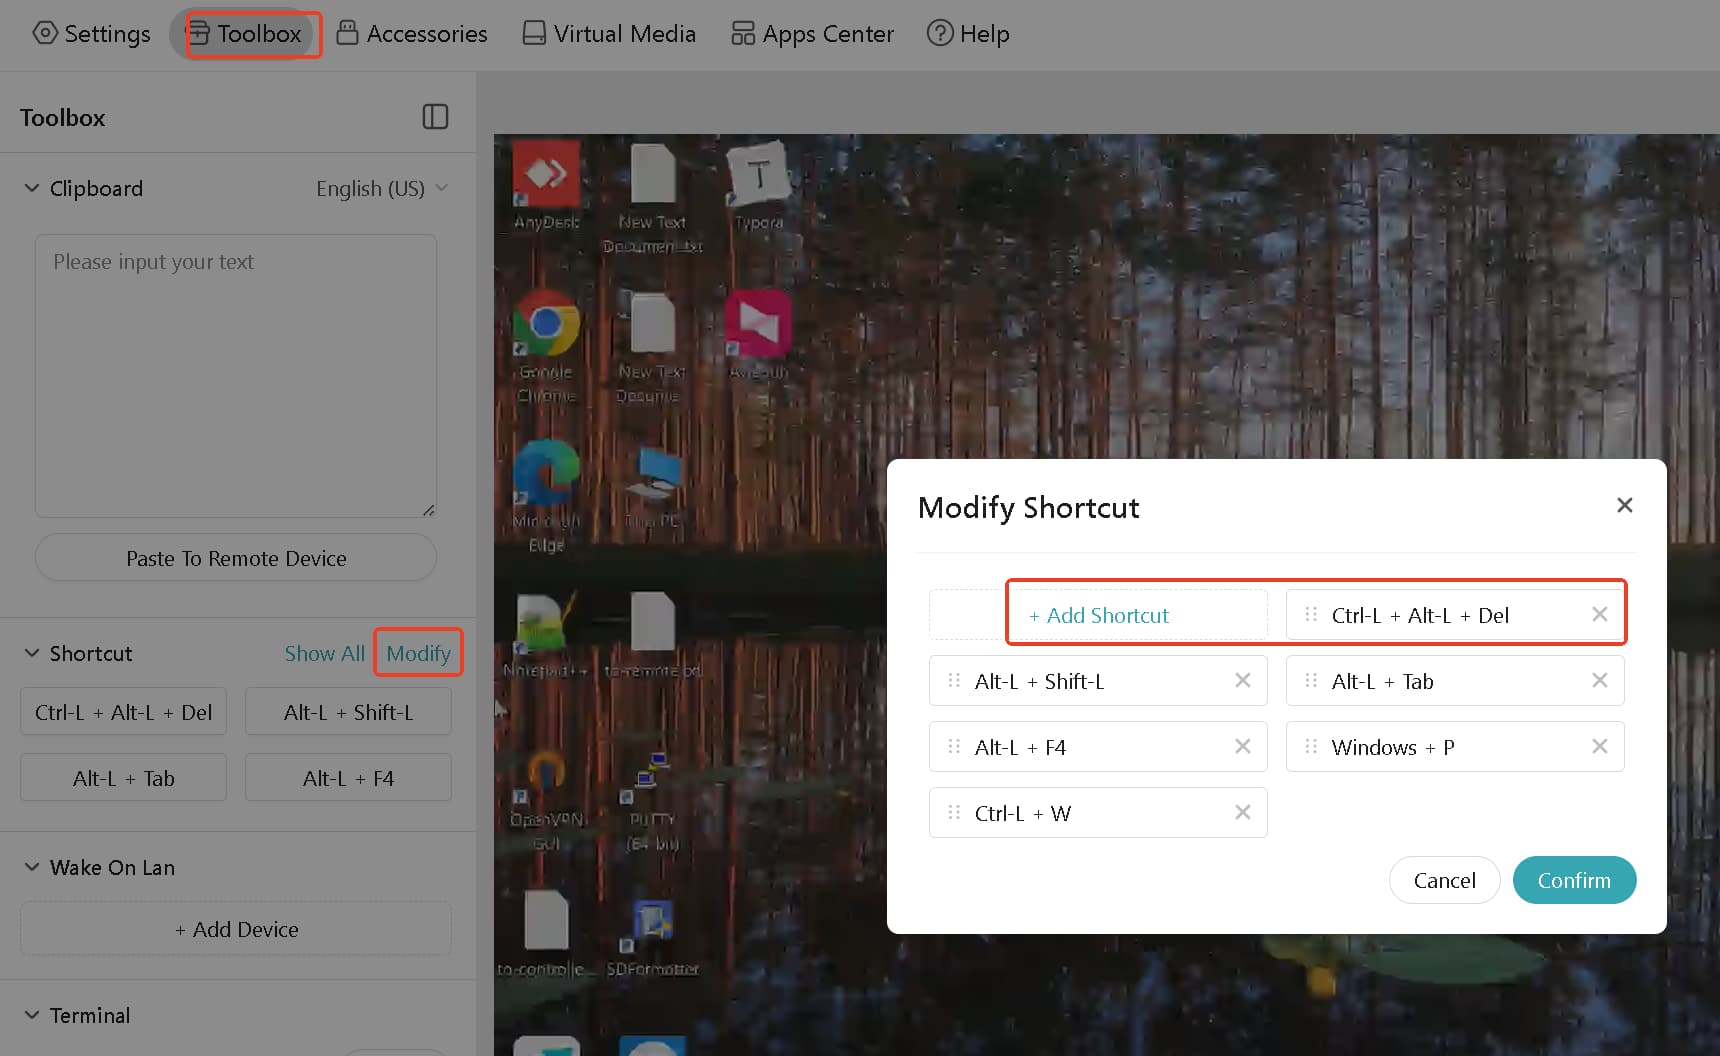This screenshot has height=1056, width=1720.
Task: Remove the Alt-L + Tab shortcut
Action: click(x=1599, y=680)
